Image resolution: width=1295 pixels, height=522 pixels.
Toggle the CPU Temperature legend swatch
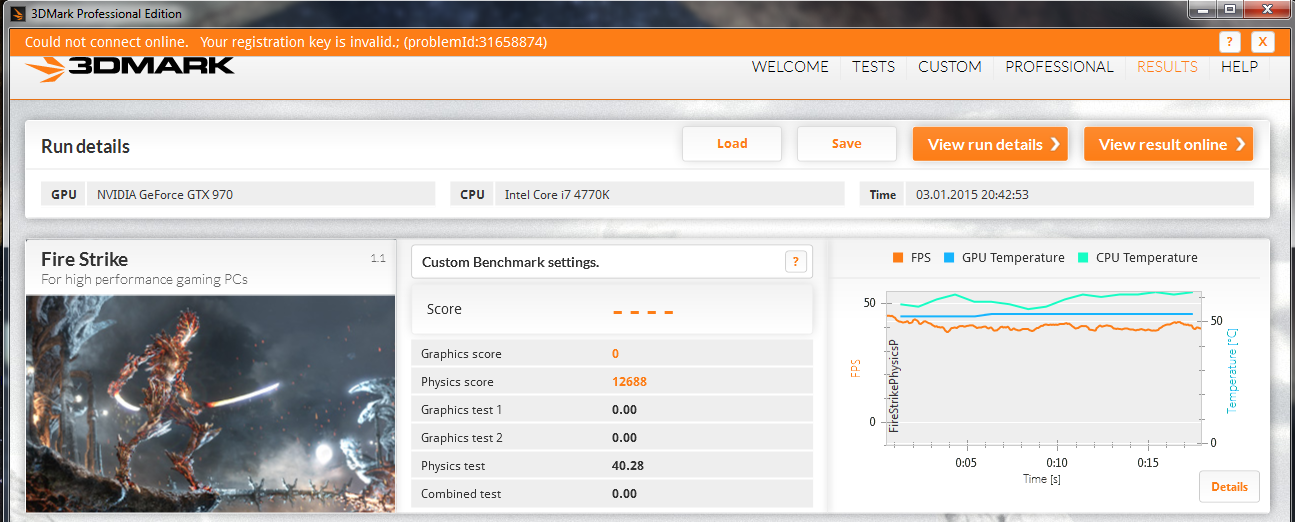[x=1083, y=258]
